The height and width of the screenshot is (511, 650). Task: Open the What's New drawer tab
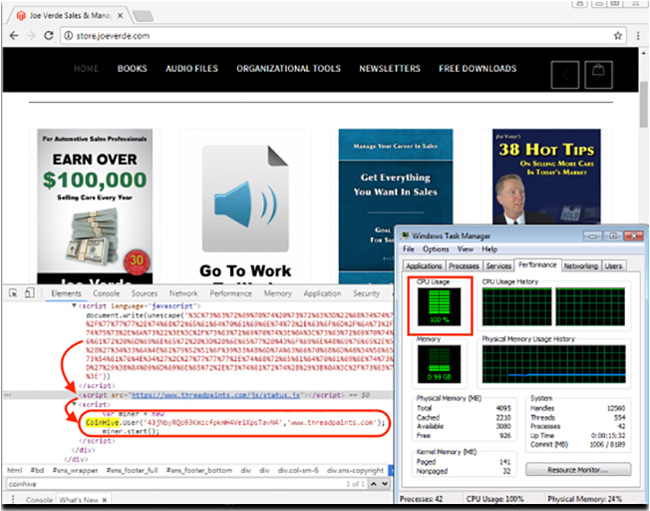click(x=79, y=500)
